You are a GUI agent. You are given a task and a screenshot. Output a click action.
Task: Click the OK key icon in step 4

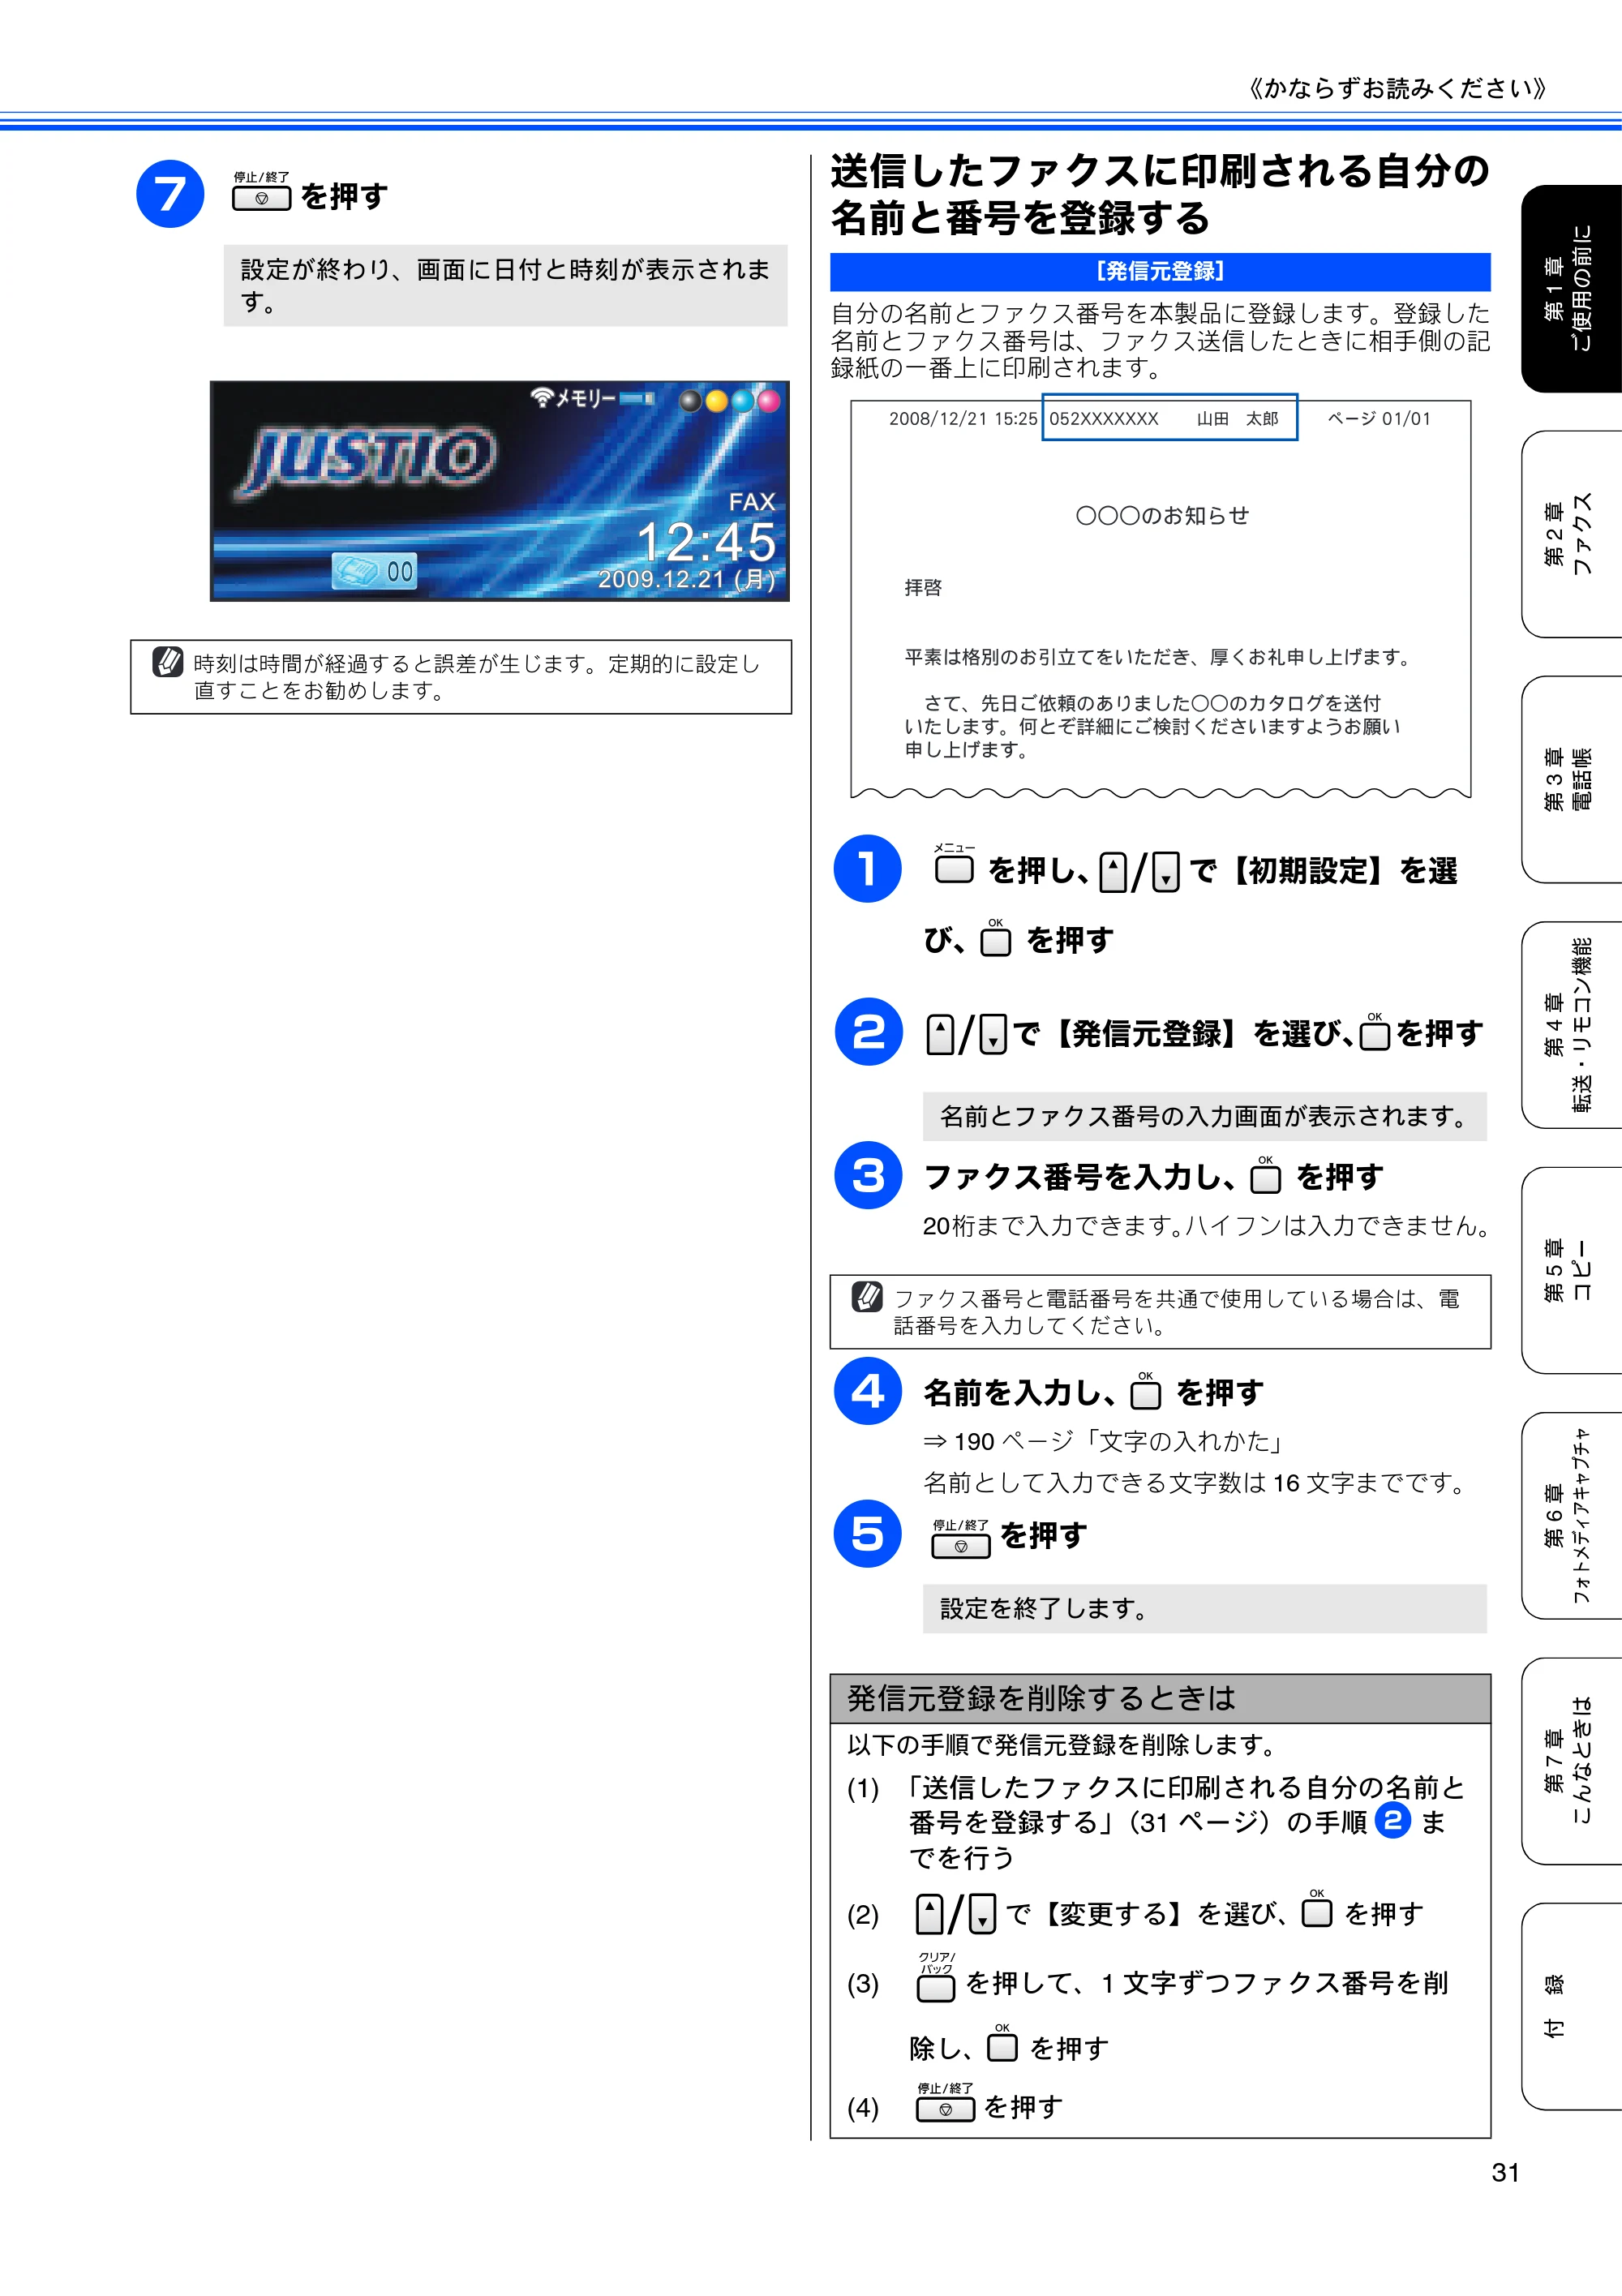(x=1146, y=1390)
